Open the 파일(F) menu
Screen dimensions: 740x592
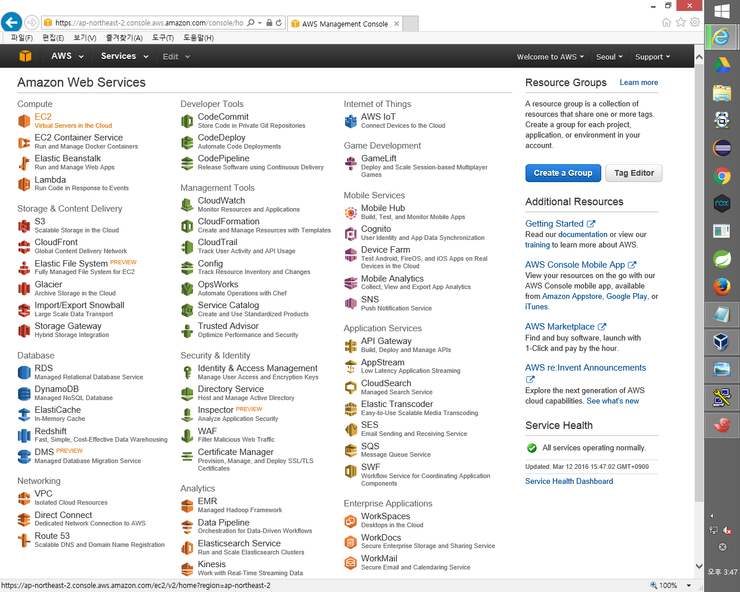pyautogui.click(x=21, y=38)
